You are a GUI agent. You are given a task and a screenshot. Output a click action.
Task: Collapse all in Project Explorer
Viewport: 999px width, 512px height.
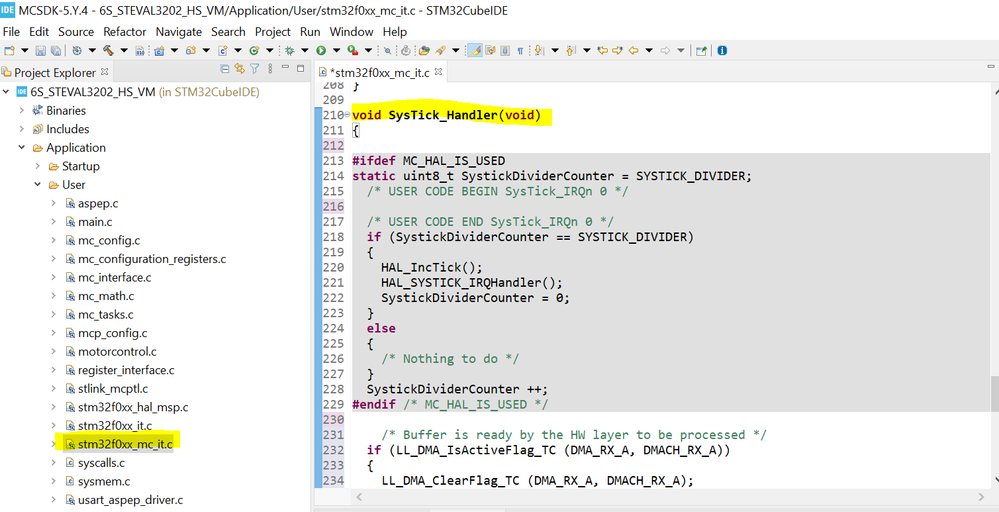point(225,69)
